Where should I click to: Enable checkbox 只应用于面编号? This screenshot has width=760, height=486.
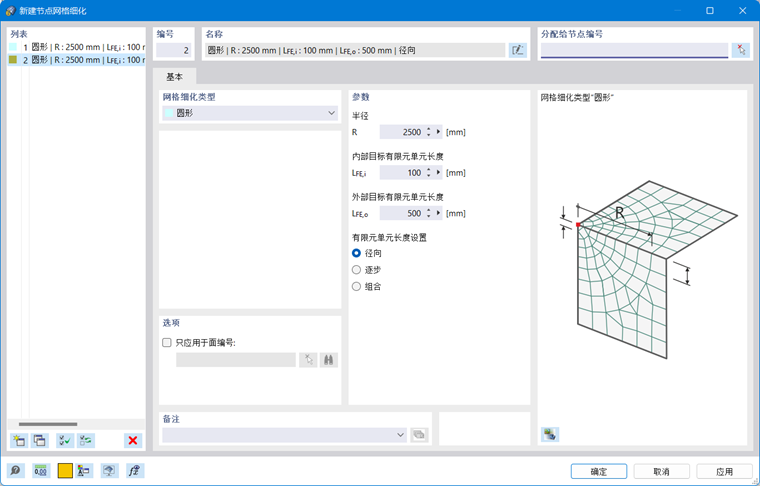pos(167,343)
